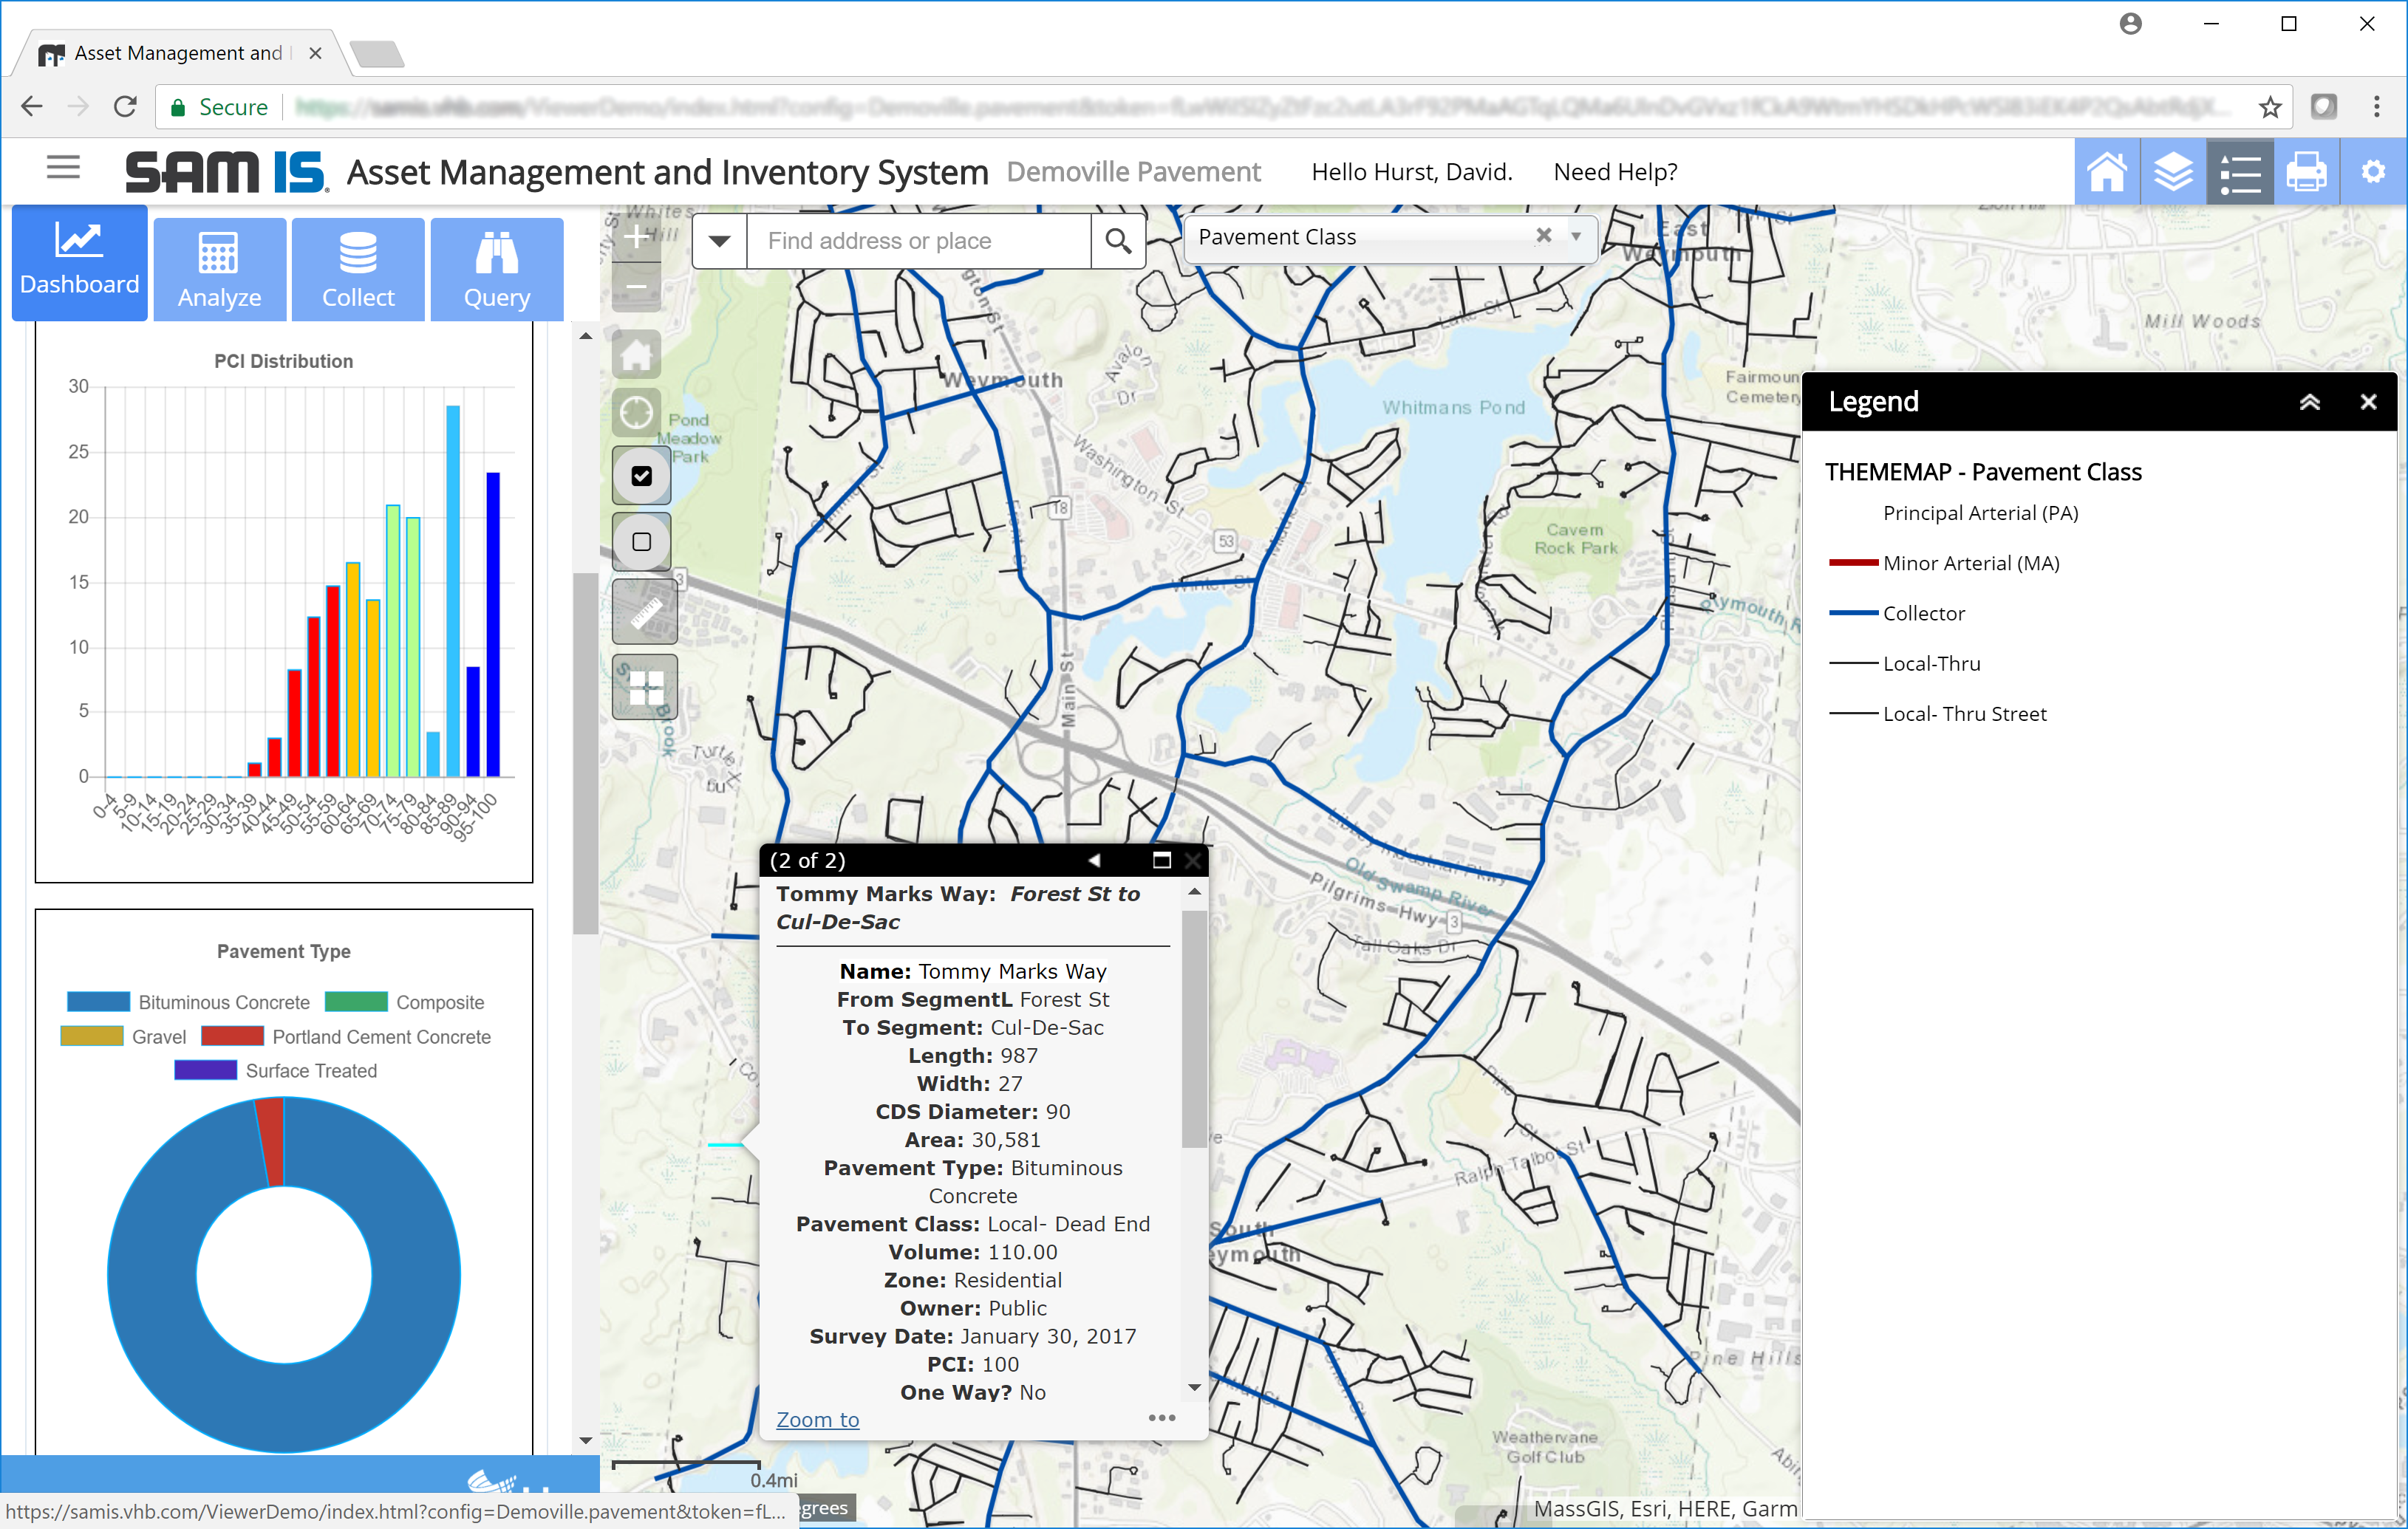Click the checked selection checkbox tool
Viewport: 2408px width, 1529px height.
click(x=642, y=476)
